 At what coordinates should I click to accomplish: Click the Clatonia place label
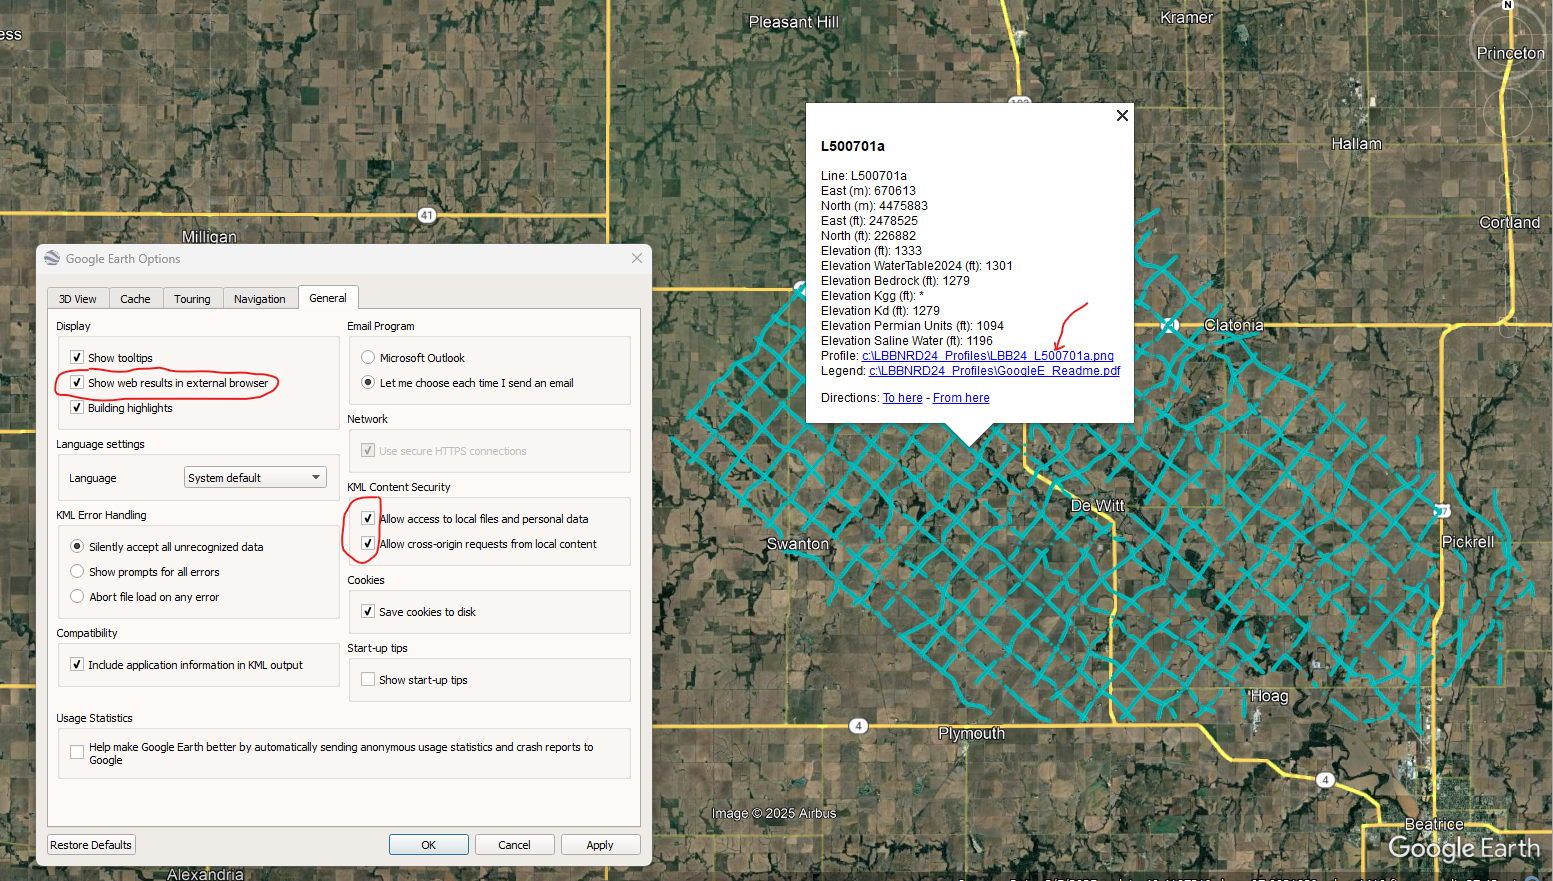(x=1233, y=325)
